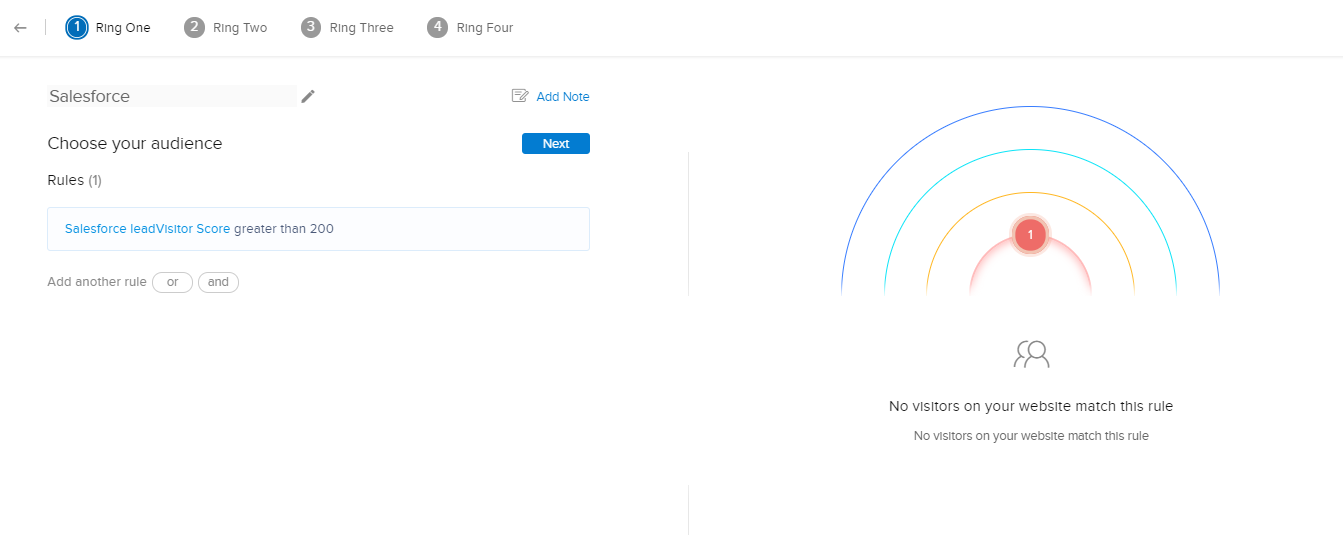Click the back arrow icon
Image resolution: width=1343 pixels, height=535 pixels.
20,28
